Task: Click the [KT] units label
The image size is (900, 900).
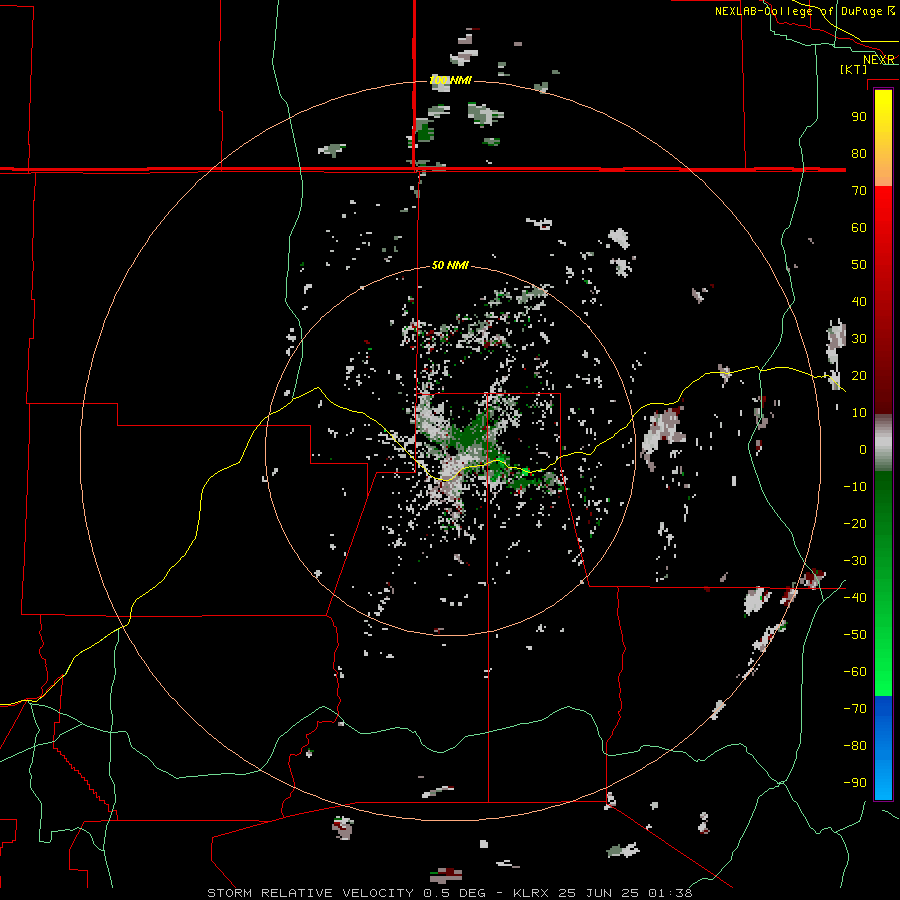Action: [854, 69]
